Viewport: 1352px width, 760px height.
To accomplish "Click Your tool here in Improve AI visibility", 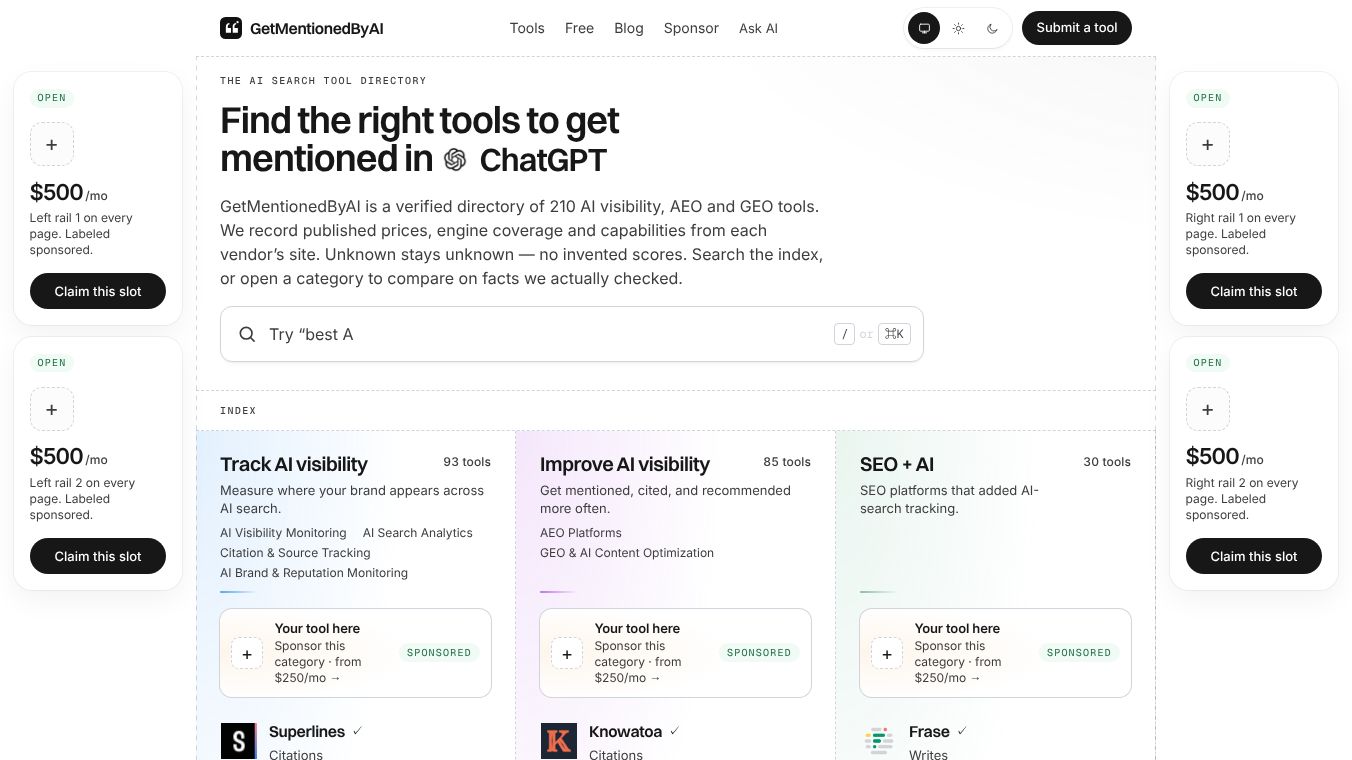I will tap(637, 628).
